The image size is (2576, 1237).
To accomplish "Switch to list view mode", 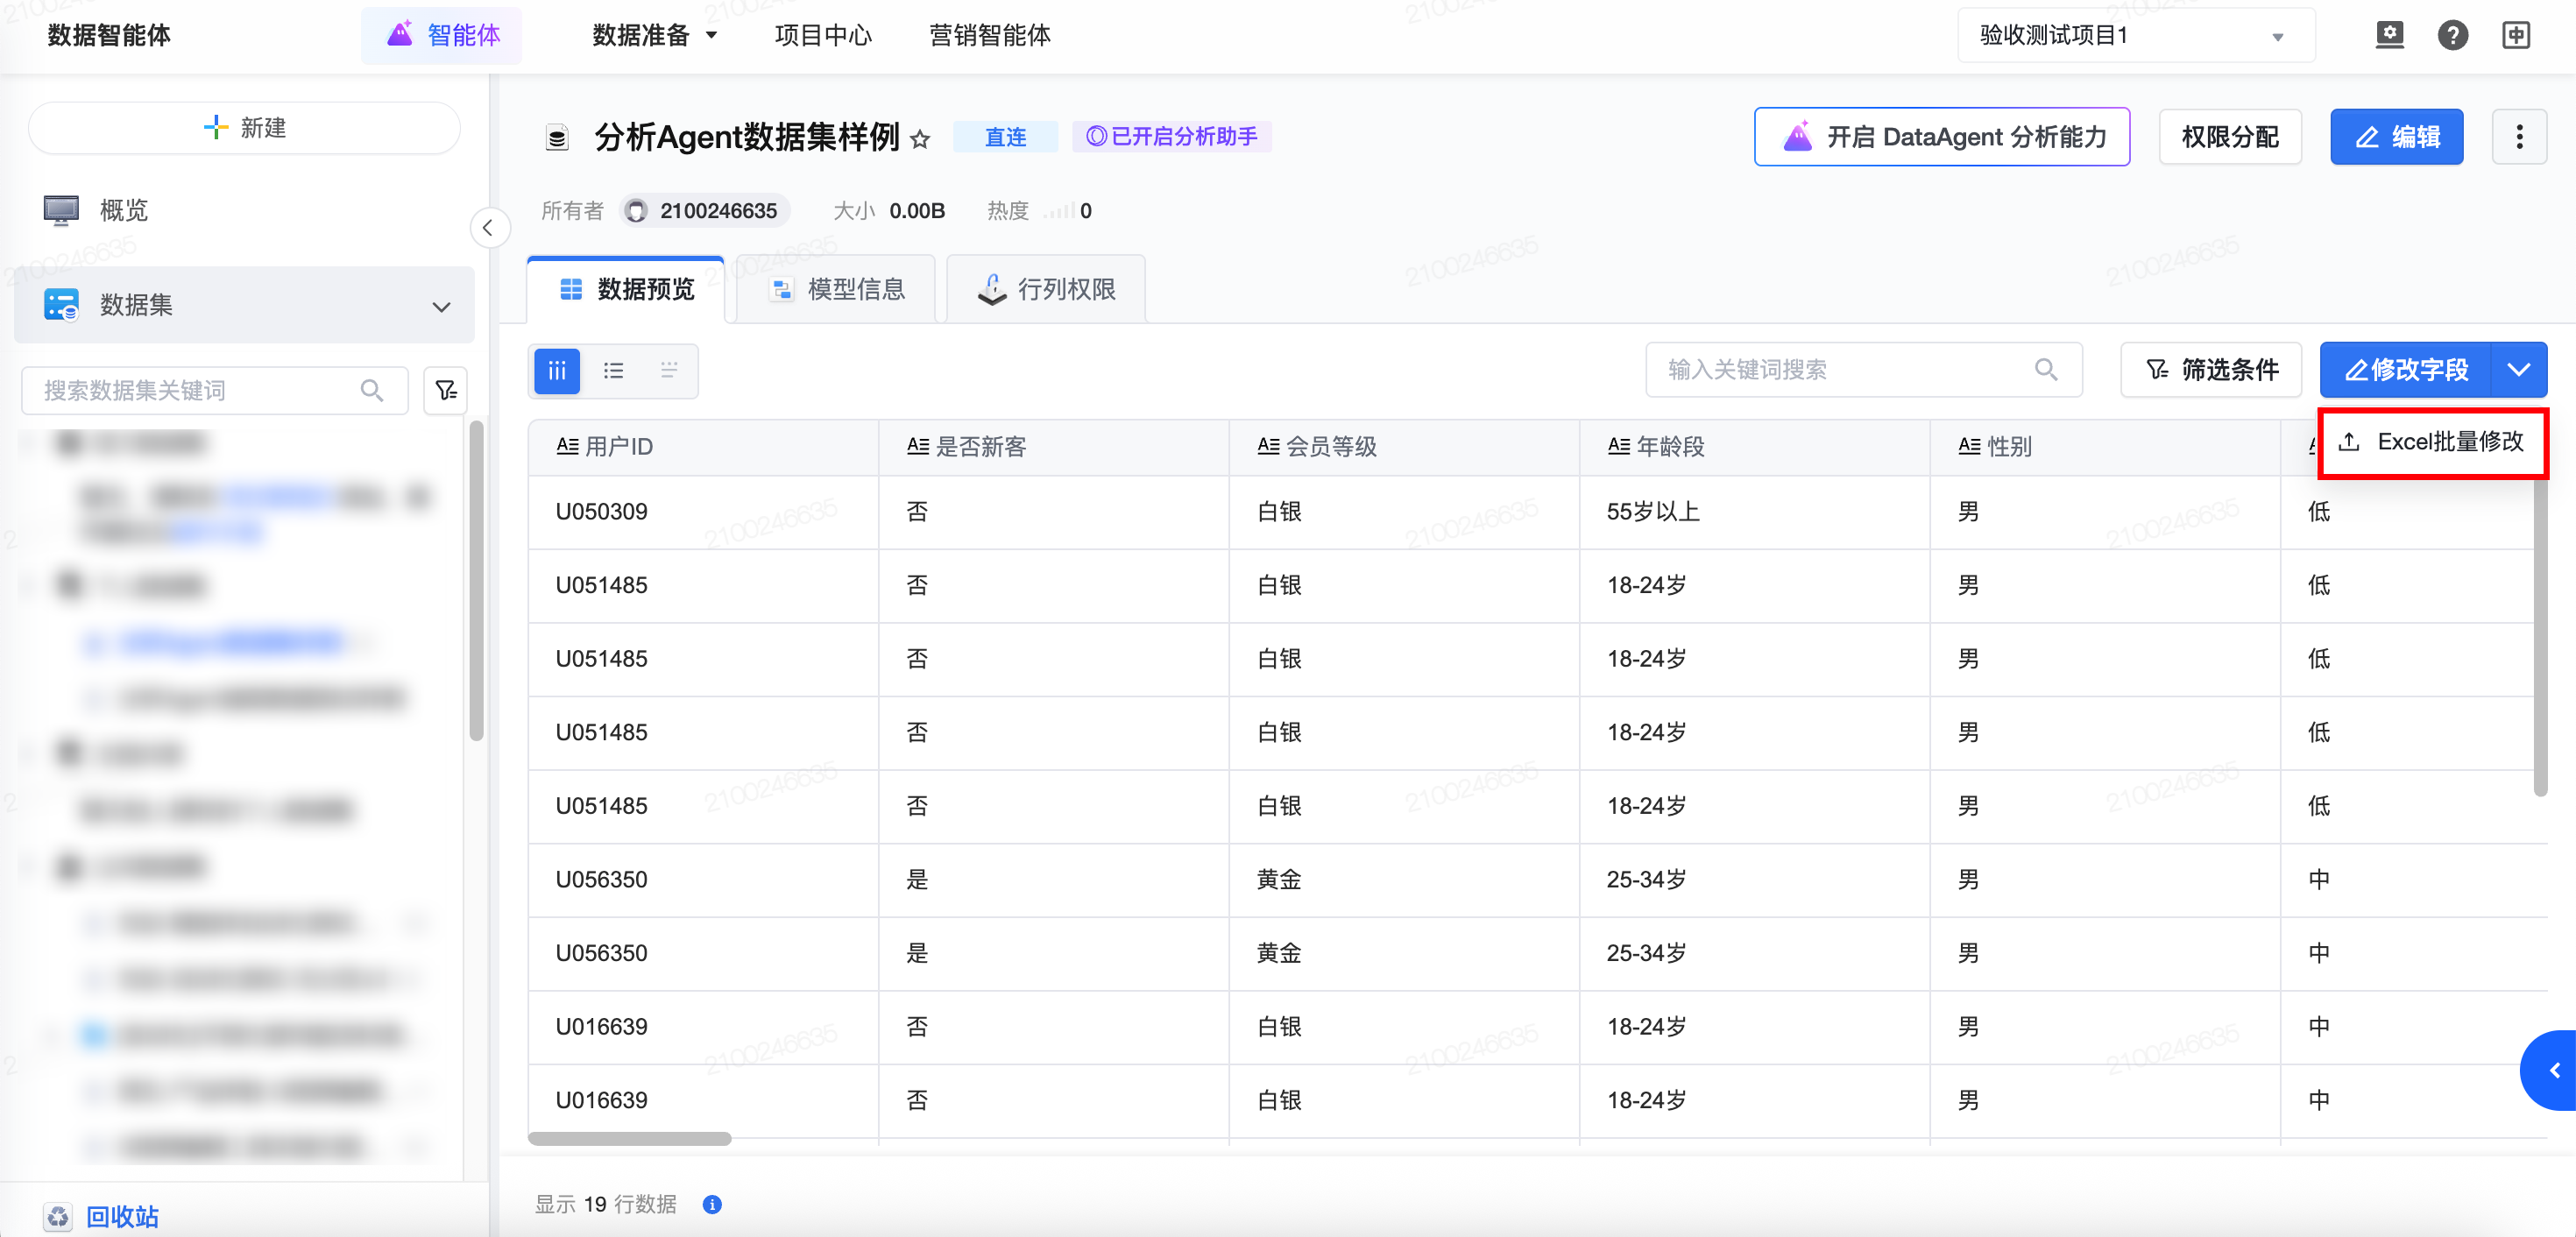I will click(613, 371).
